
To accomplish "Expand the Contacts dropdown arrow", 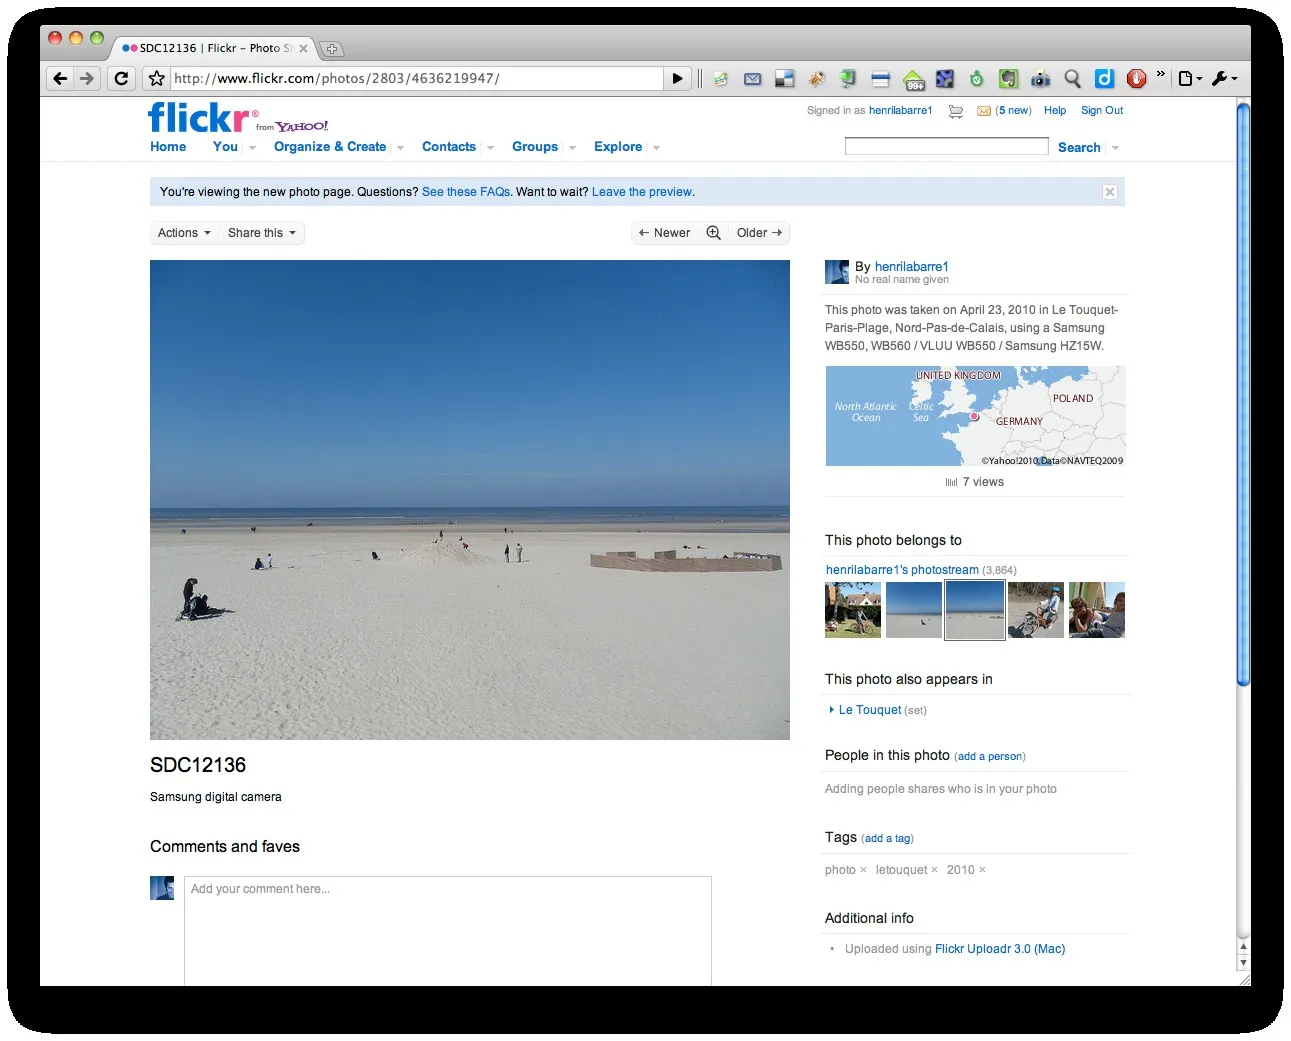I will coord(490,148).
